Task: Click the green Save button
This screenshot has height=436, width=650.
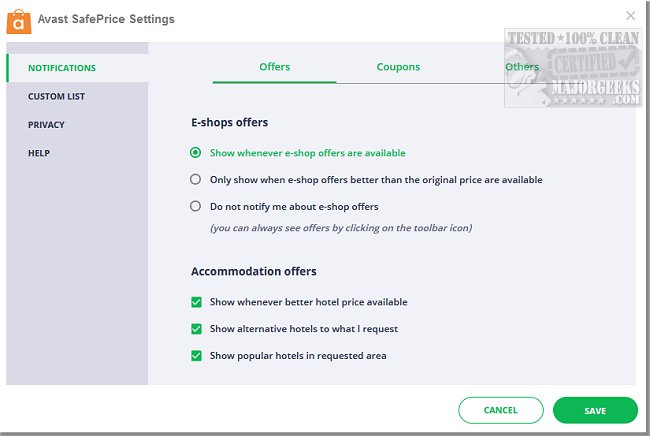Action: 595,410
